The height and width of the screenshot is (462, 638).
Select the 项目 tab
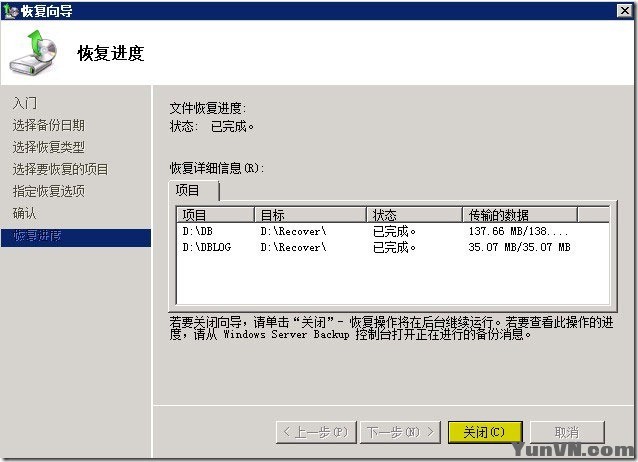point(194,190)
